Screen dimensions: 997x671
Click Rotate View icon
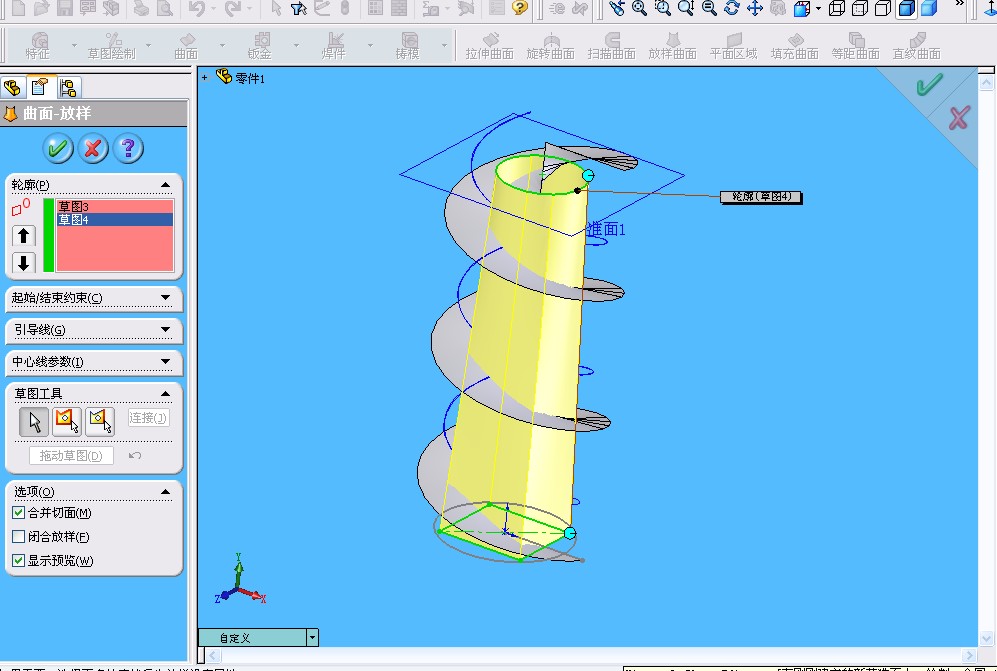point(732,8)
